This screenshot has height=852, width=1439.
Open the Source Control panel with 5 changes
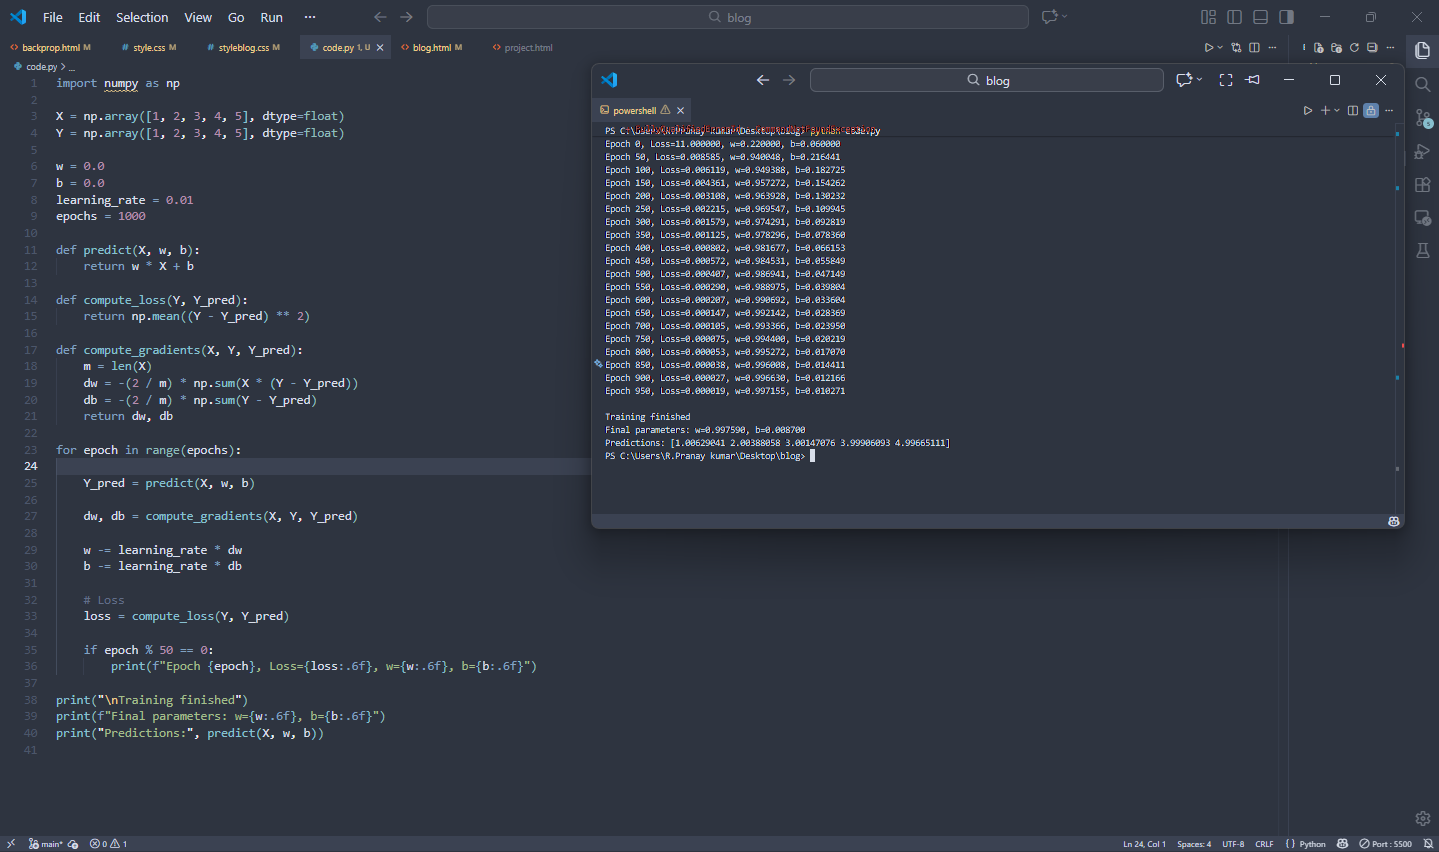[1422, 117]
